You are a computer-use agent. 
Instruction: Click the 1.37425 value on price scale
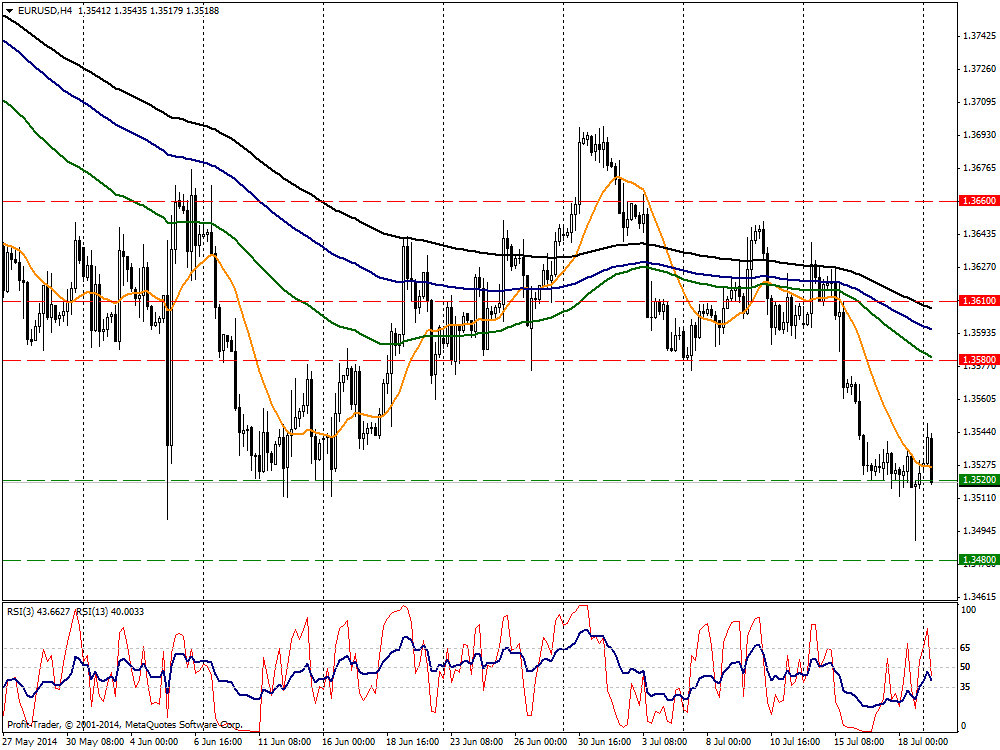coord(977,36)
